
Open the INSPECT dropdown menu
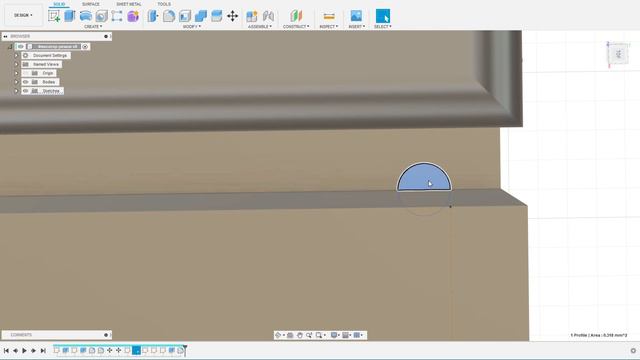pos(329,27)
